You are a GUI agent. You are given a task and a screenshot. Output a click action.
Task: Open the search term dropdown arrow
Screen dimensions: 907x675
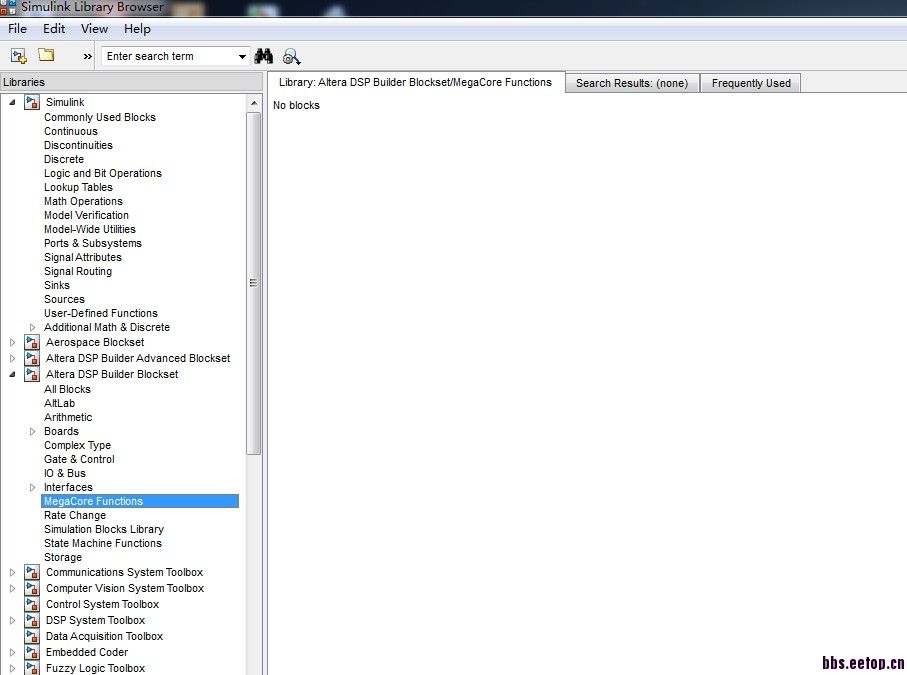tap(242, 57)
